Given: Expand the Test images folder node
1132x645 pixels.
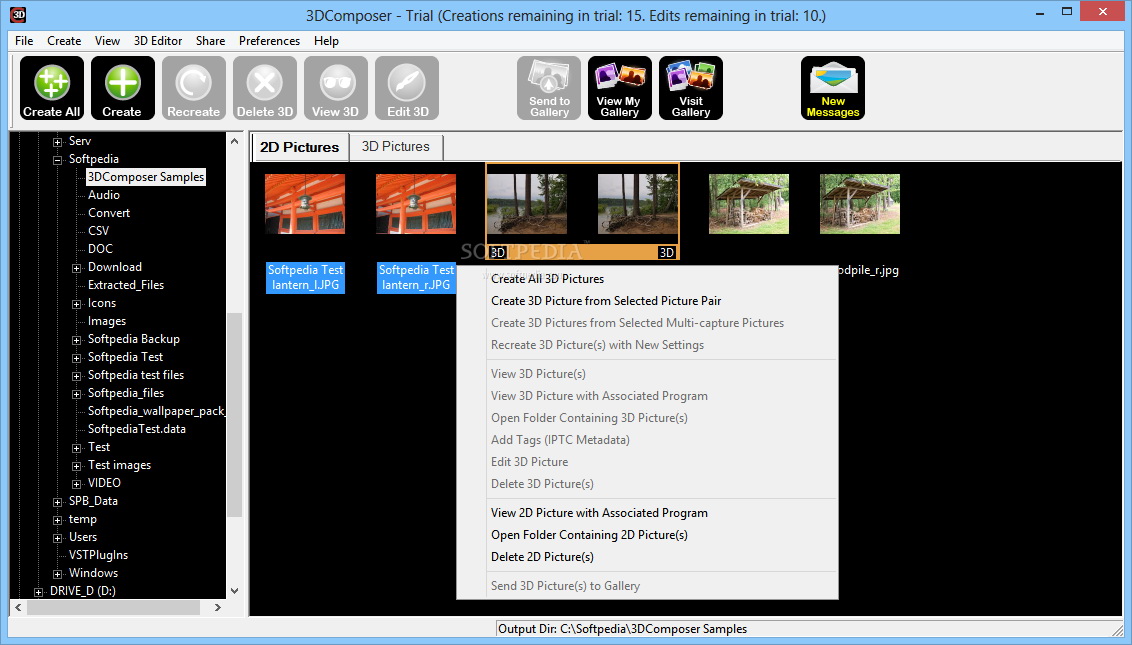Looking at the screenshot, I should [77, 466].
